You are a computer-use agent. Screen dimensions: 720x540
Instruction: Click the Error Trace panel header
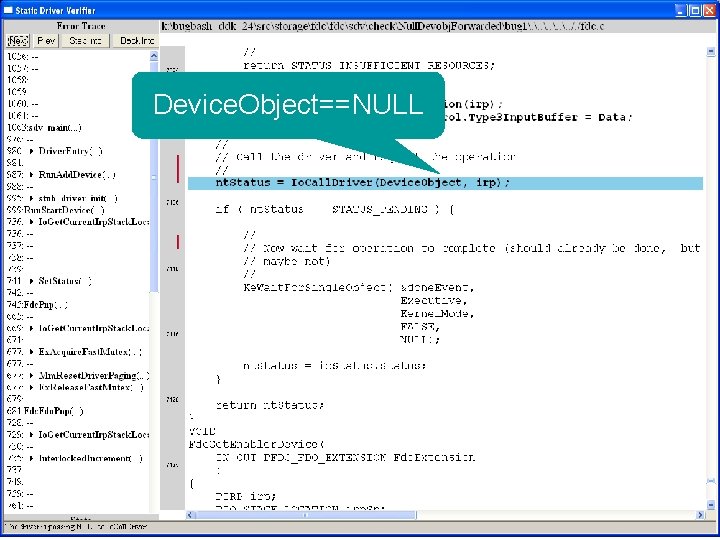pyautogui.click(x=81, y=26)
